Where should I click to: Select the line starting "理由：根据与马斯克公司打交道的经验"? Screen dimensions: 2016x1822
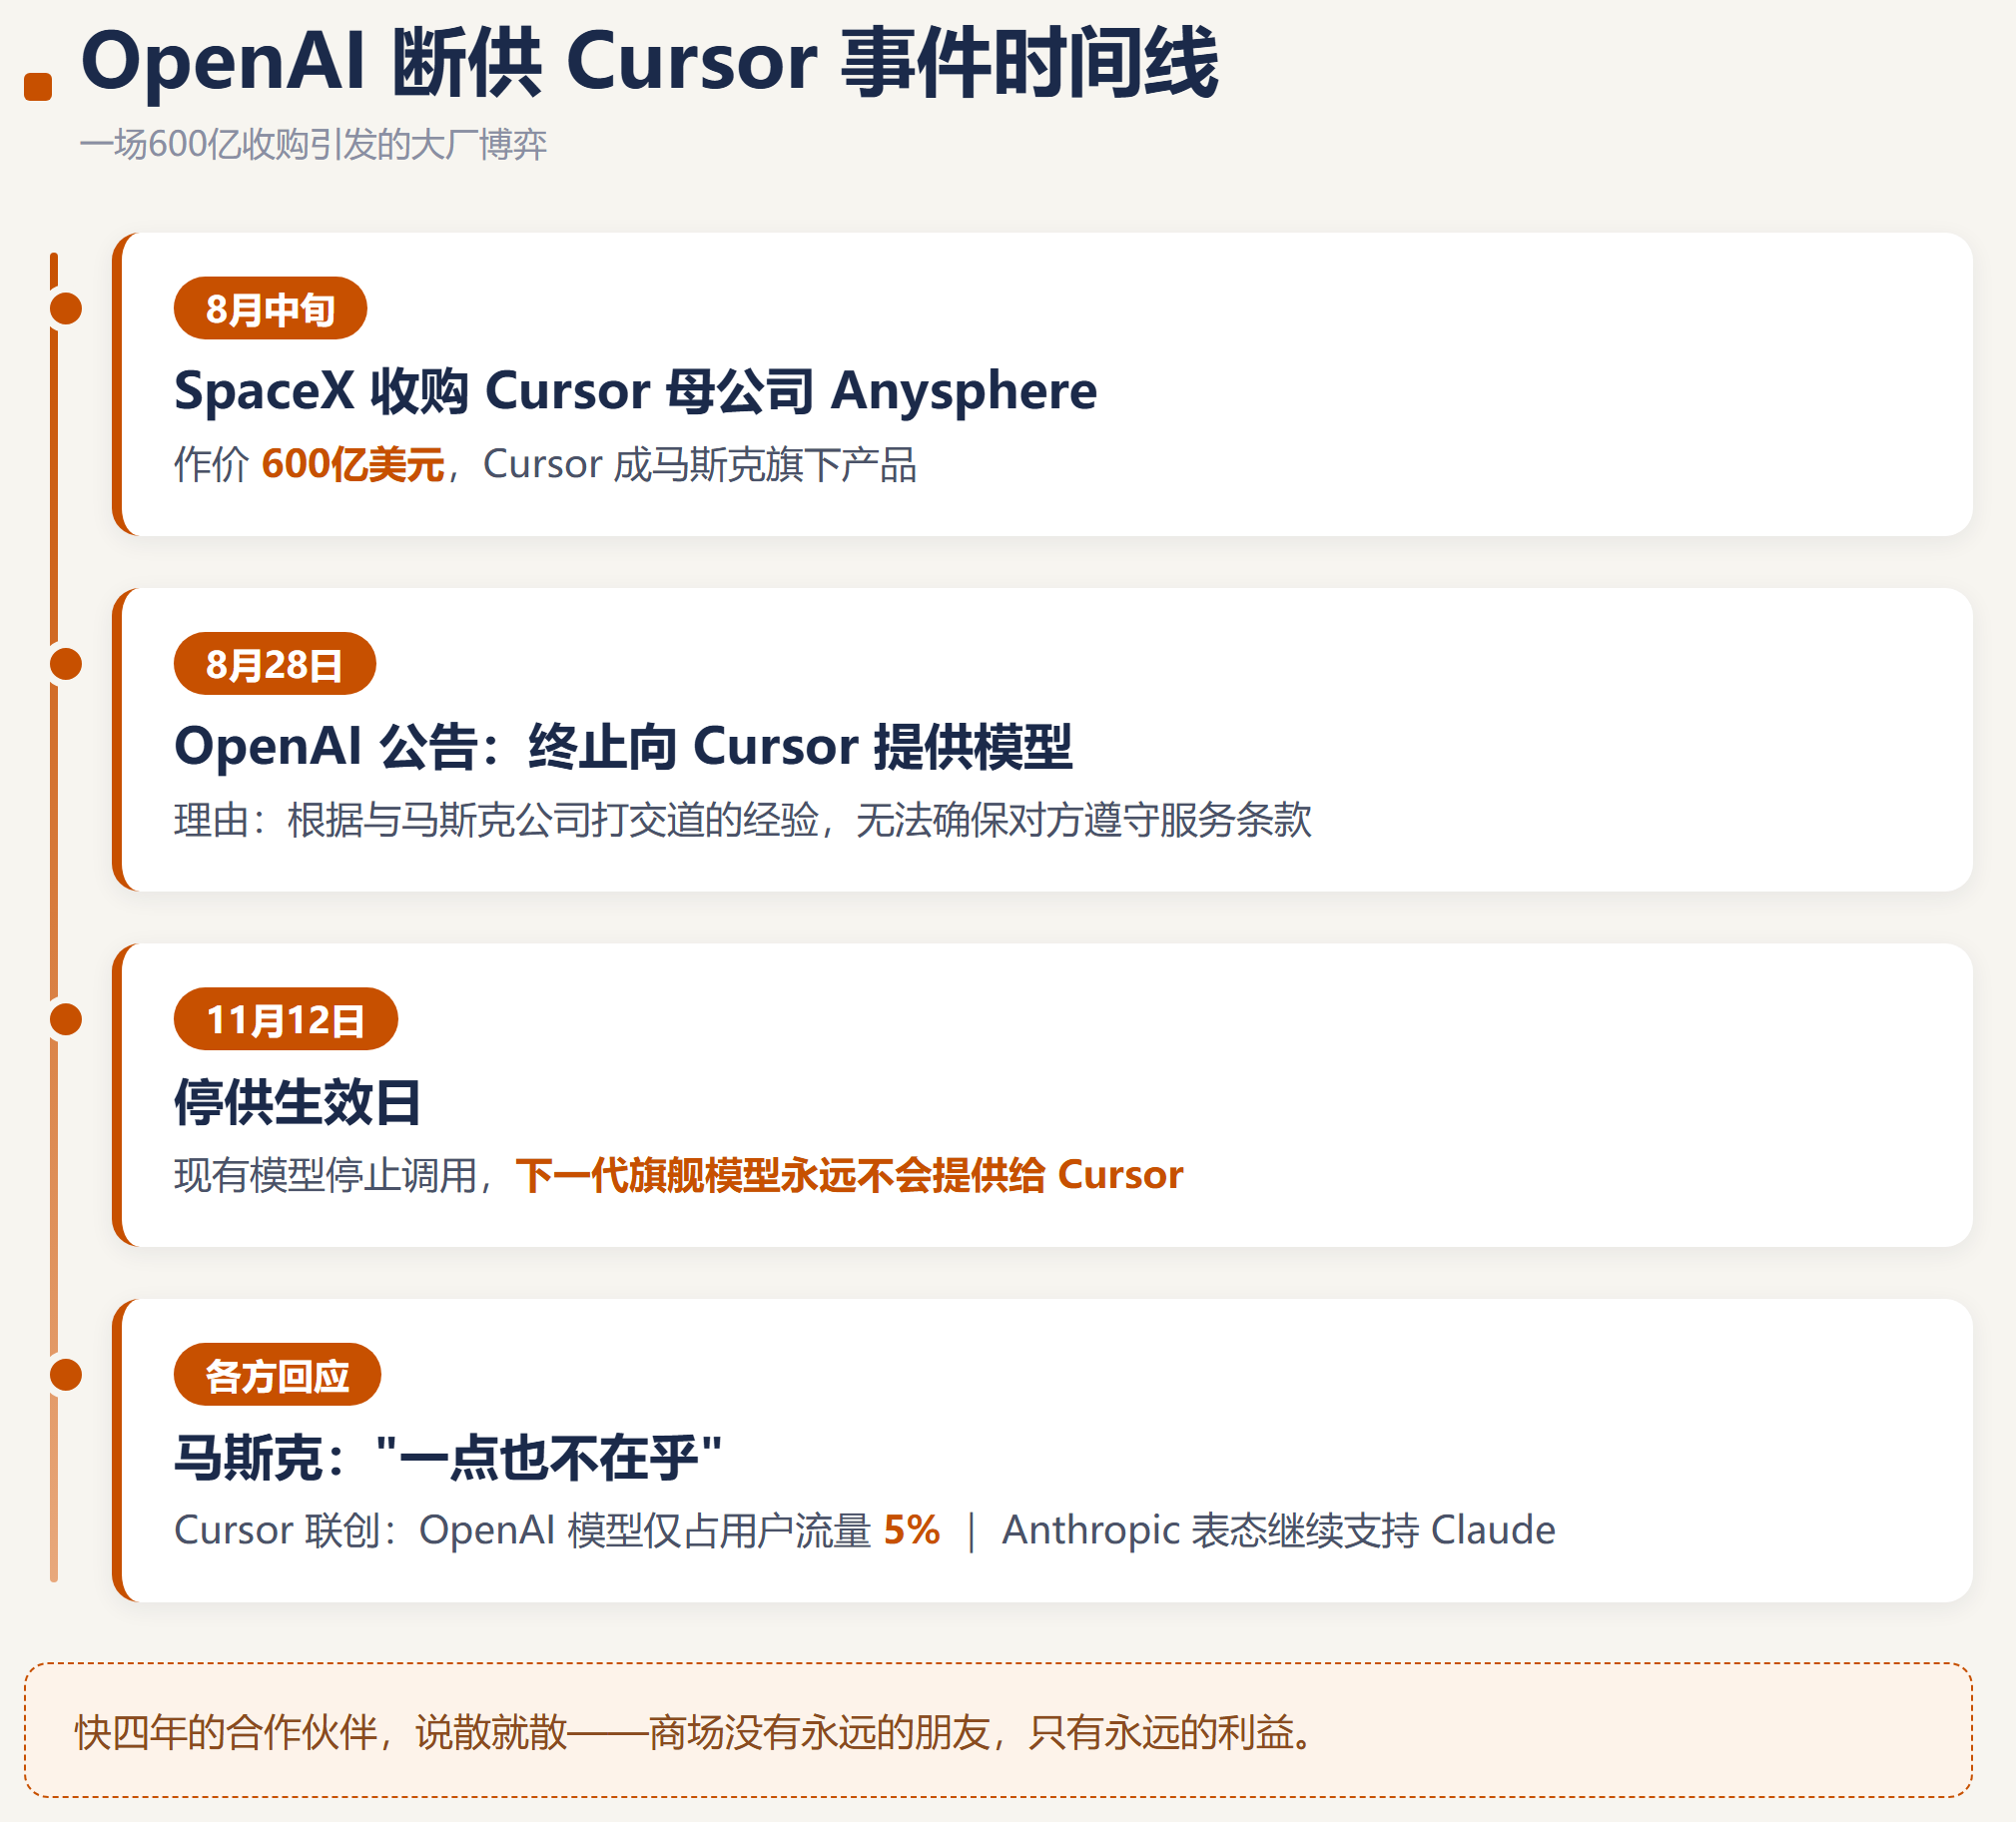click(x=742, y=820)
